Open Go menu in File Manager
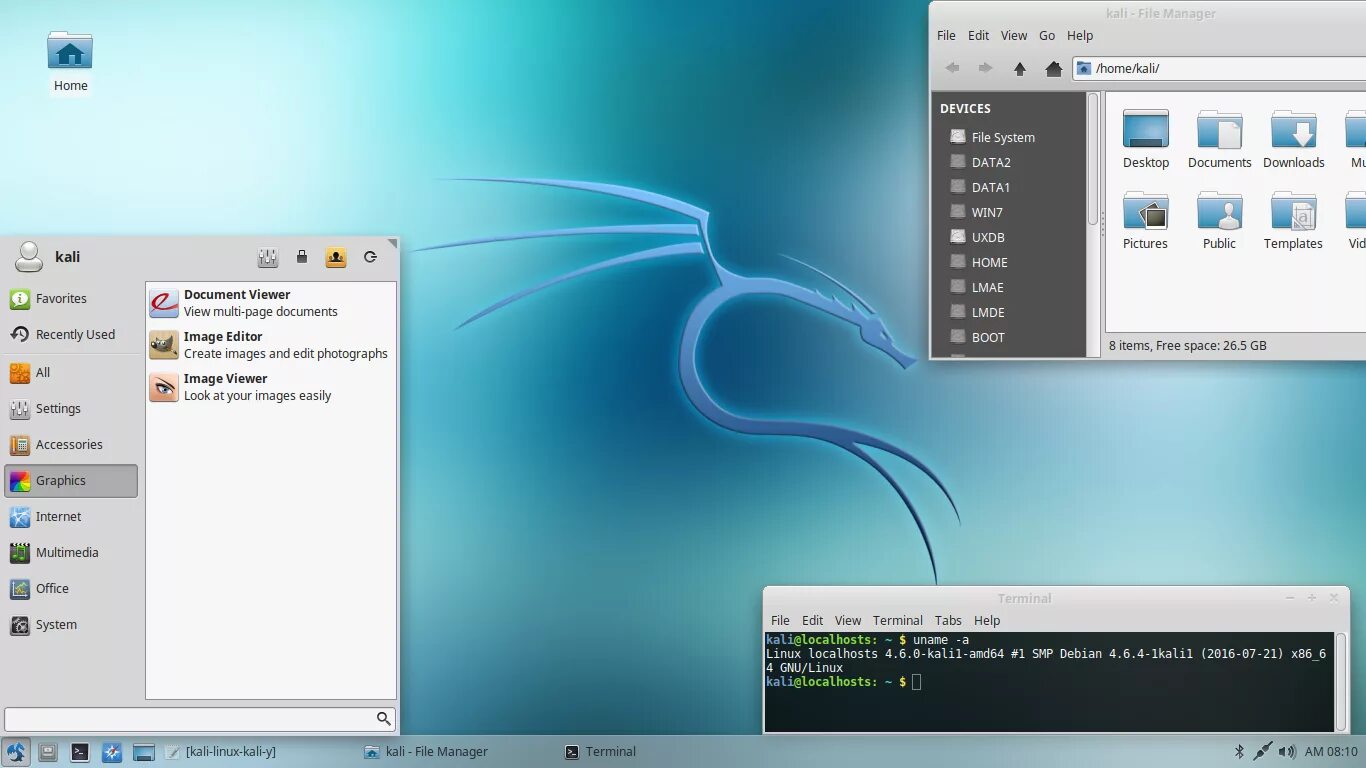The width and height of the screenshot is (1366, 768). click(x=1047, y=35)
